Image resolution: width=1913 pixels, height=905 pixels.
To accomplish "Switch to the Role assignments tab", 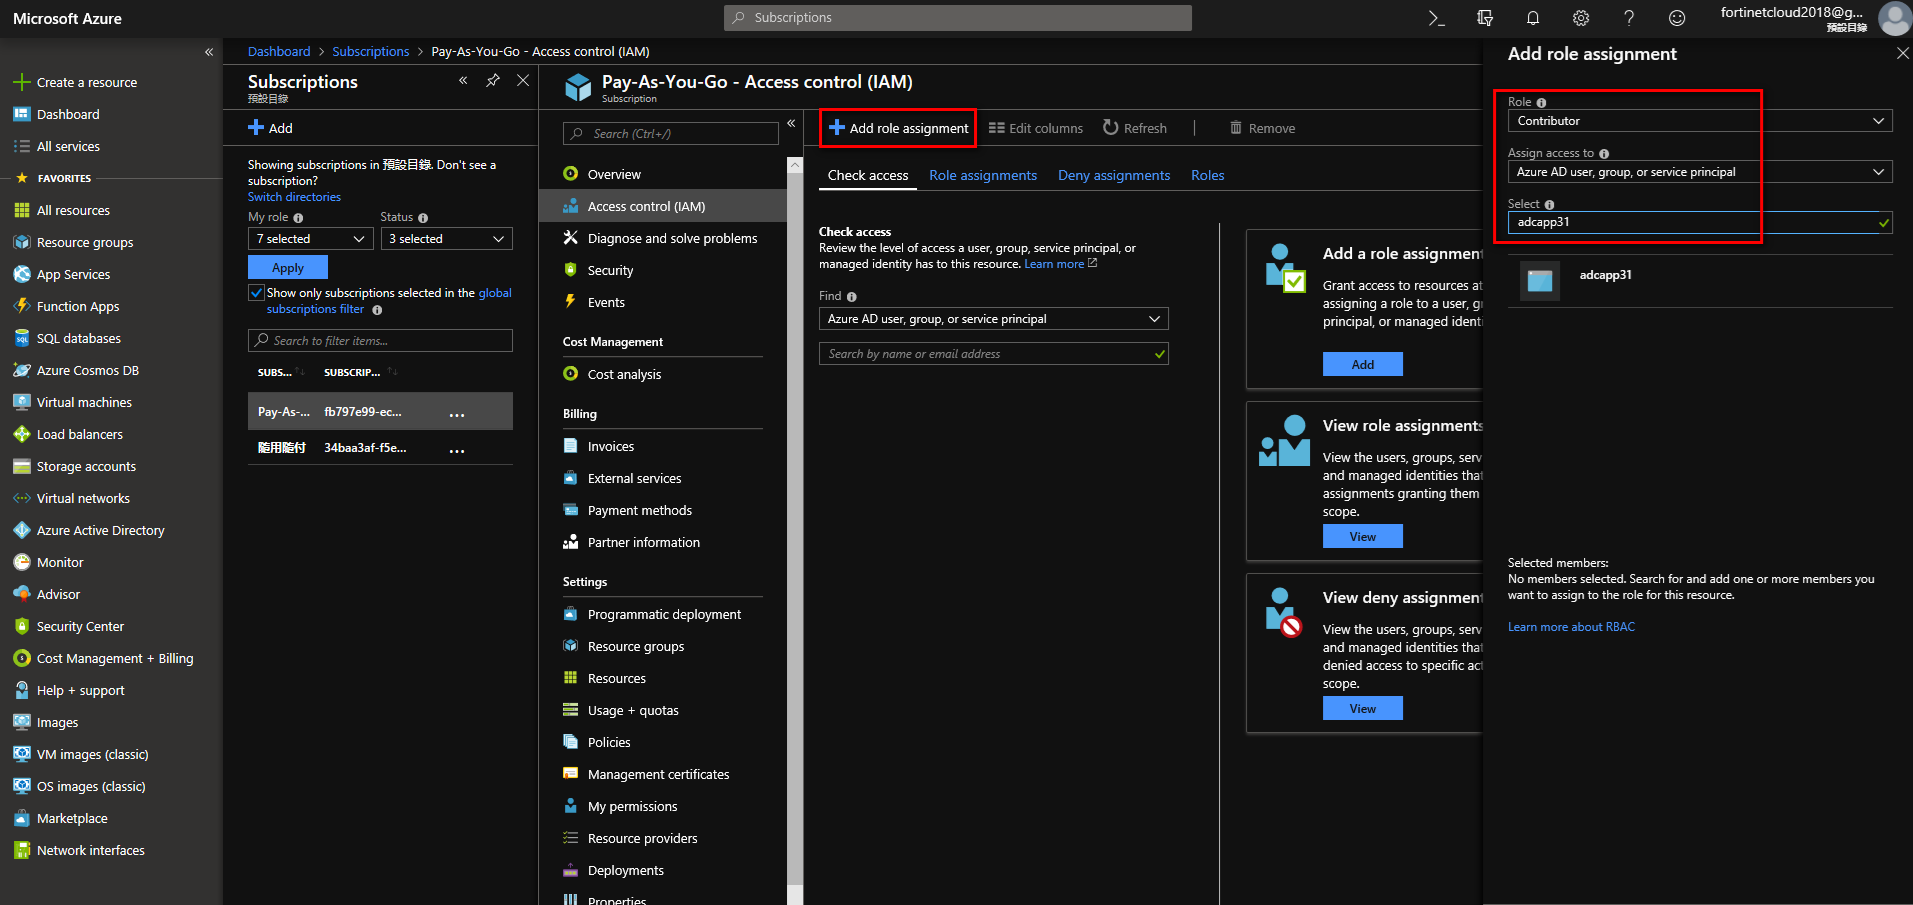I will point(982,175).
